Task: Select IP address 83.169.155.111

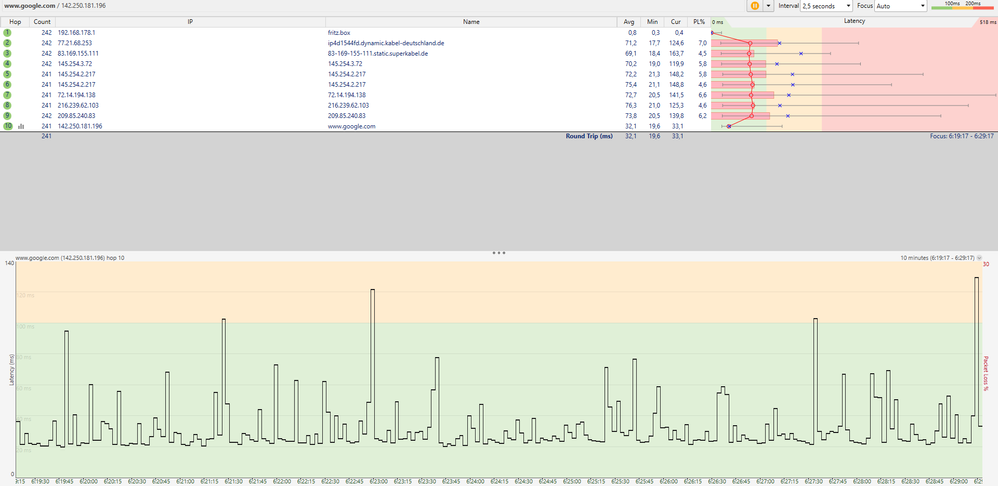Action: click(78, 53)
